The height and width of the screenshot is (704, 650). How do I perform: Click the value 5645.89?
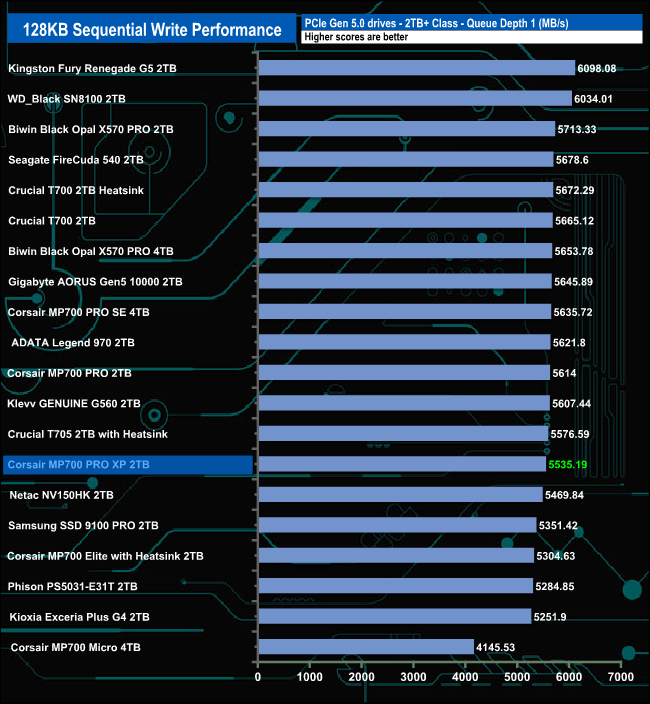573,282
